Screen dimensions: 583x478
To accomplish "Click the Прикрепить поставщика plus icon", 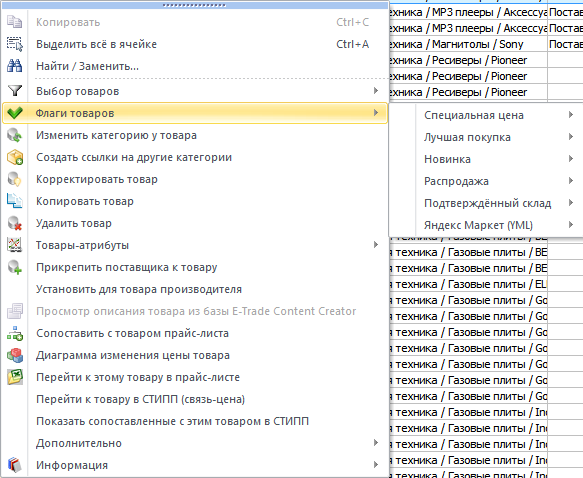I will point(15,267).
